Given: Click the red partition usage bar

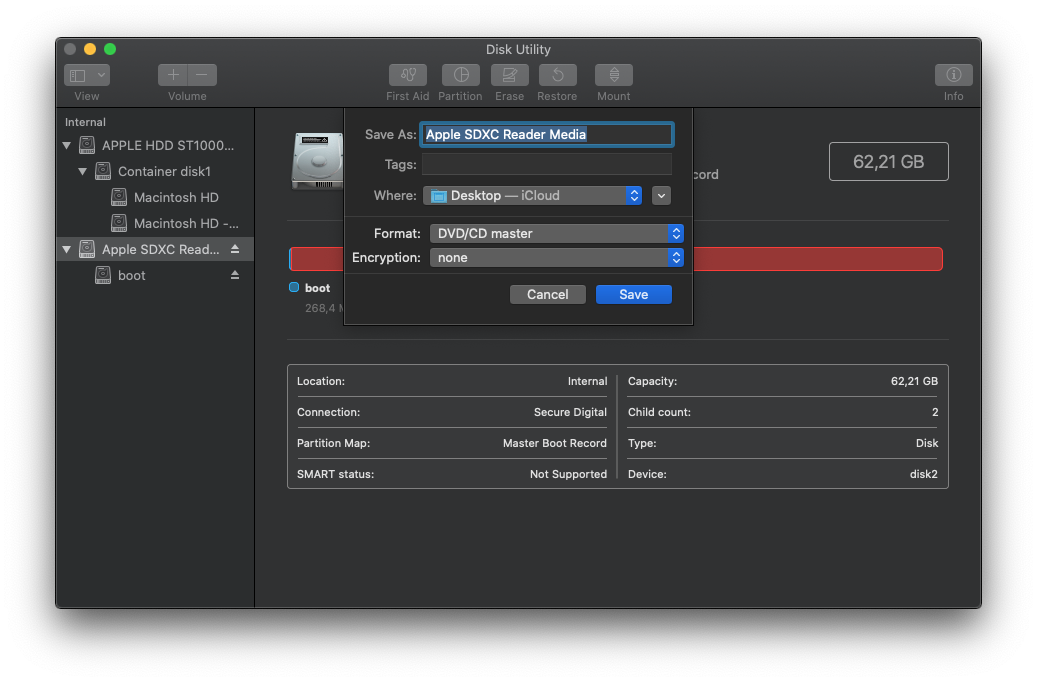Looking at the screenshot, I should pos(817,259).
